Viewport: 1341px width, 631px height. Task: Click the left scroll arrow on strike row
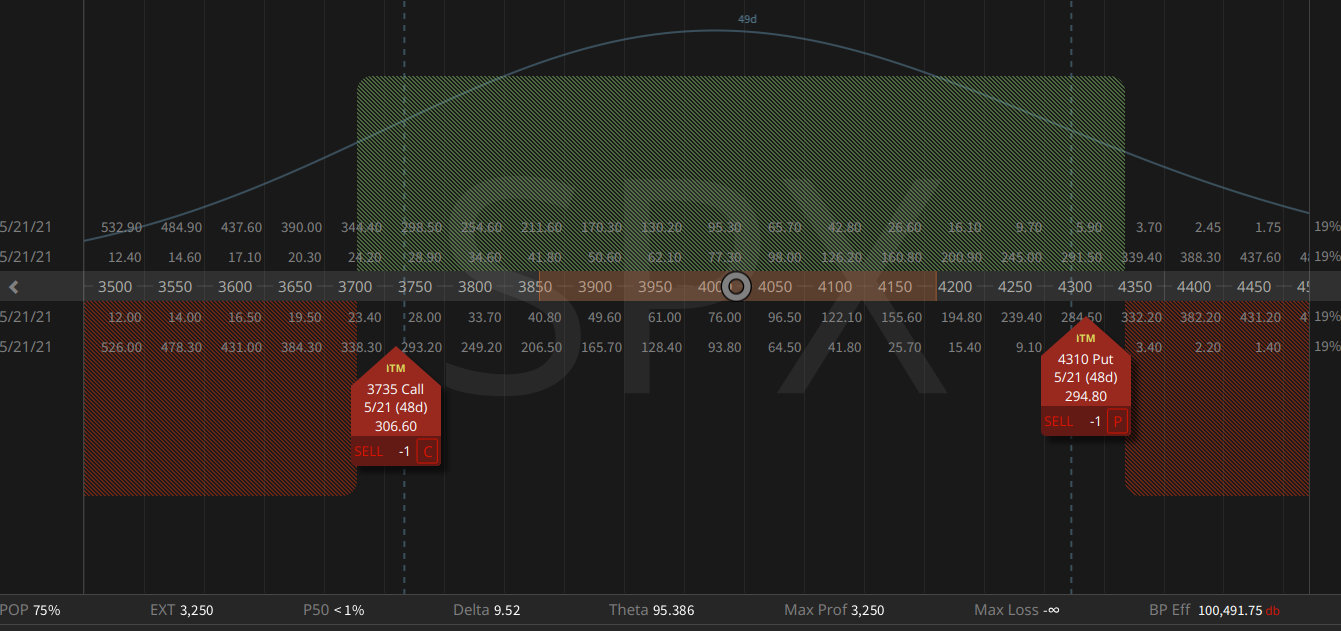pyautogui.click(x=14, y=287)
